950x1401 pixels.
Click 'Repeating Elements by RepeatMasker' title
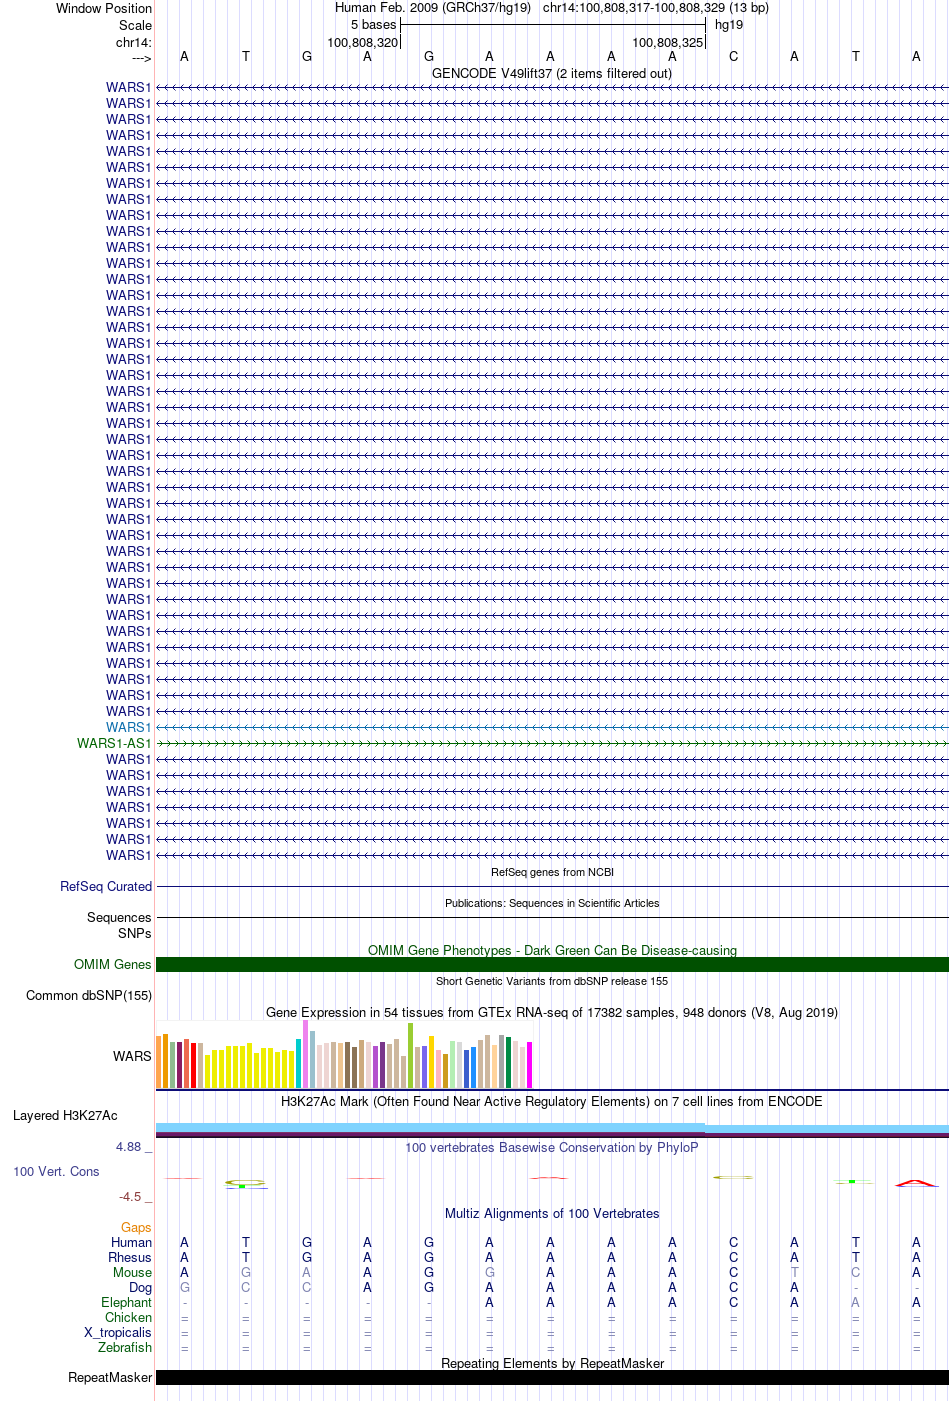[x=552, y=1363]
